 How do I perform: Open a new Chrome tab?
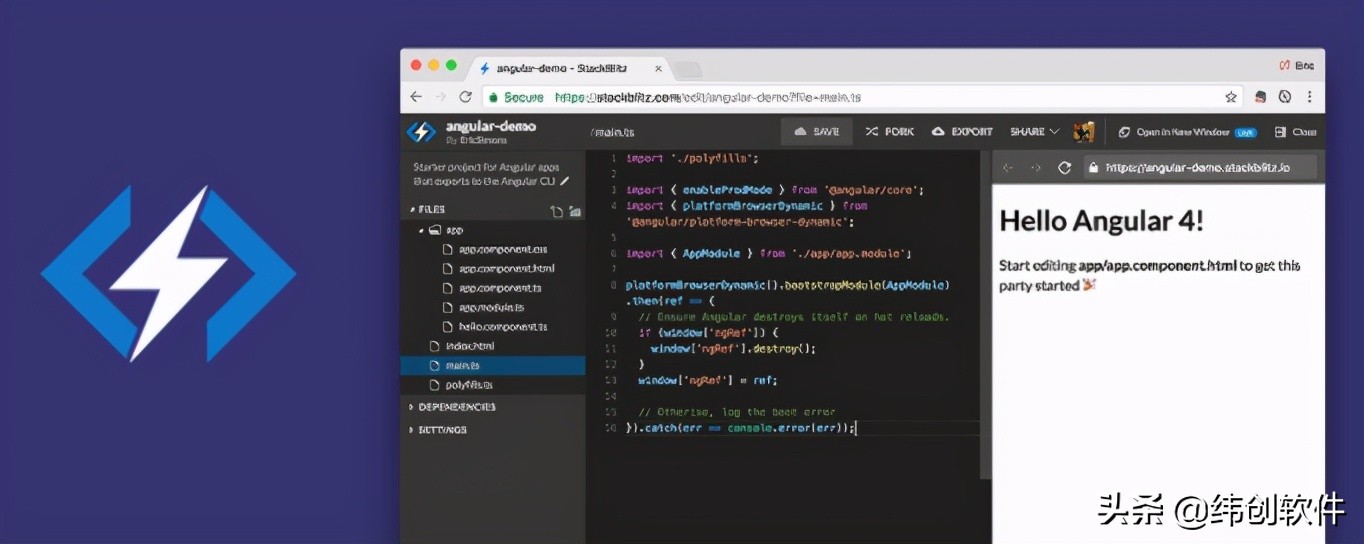click(687, 69)
